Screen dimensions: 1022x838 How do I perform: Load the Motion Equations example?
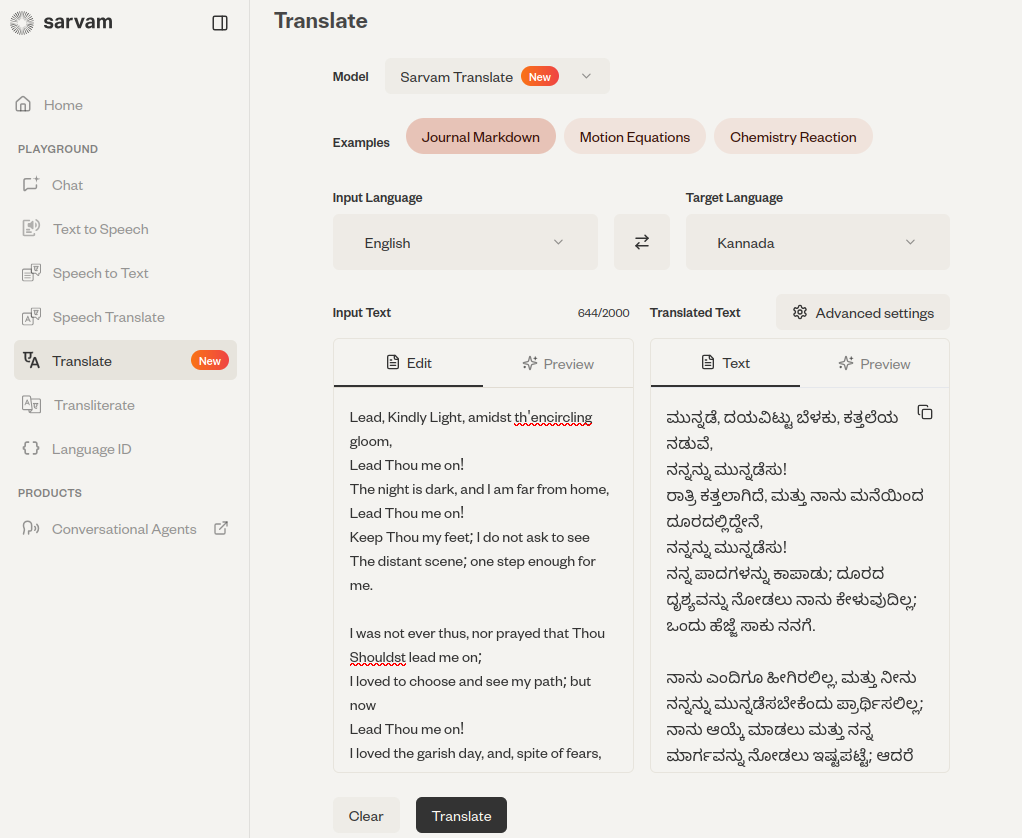tap(635, 136)
